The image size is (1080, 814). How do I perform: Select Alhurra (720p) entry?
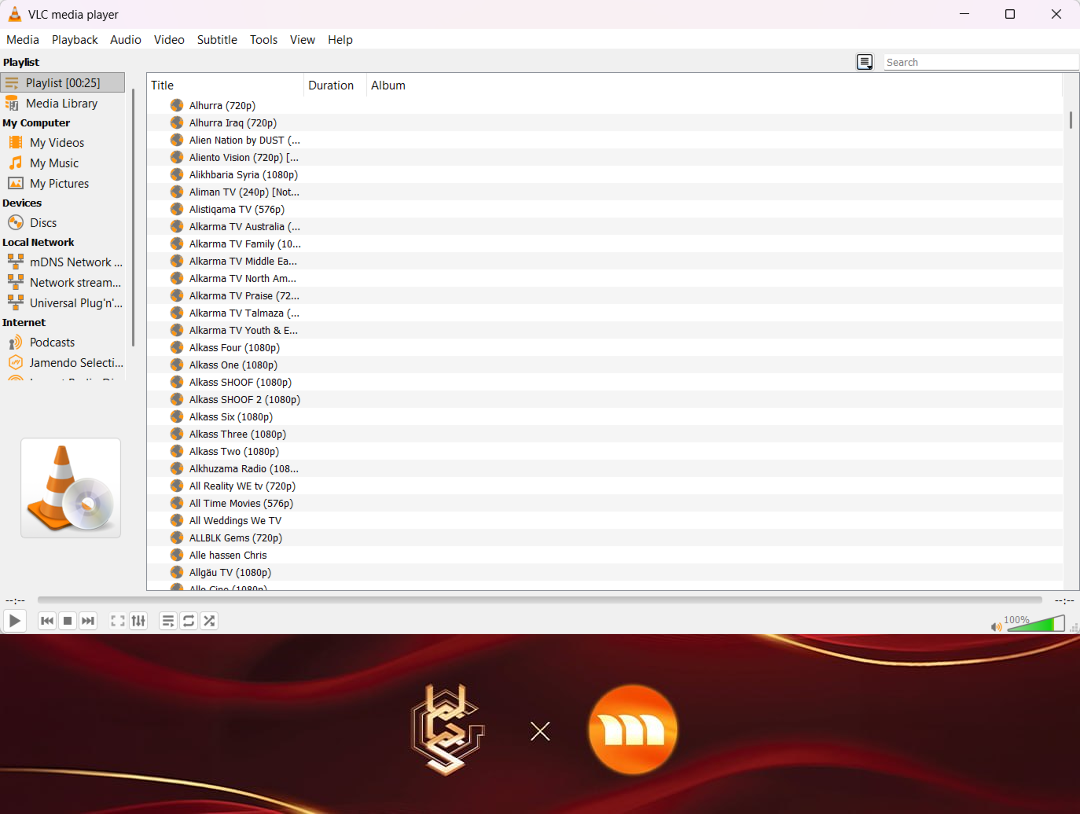pyautogui.click(x=605, y=105)
